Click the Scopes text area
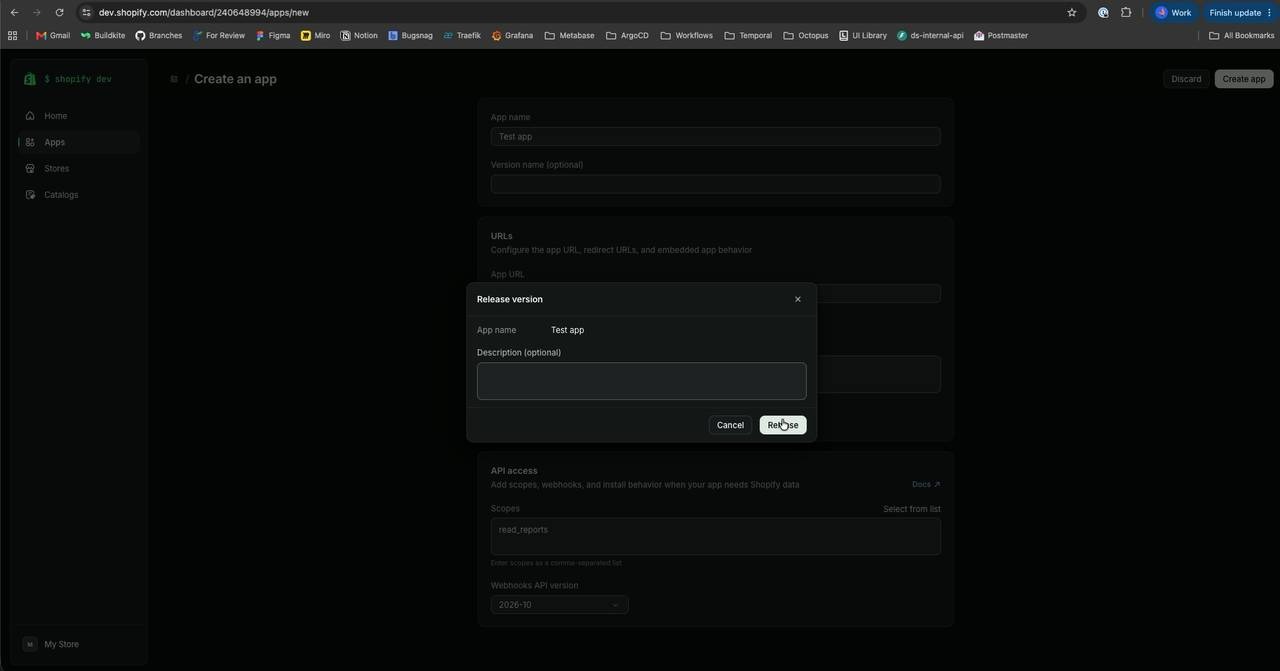 click(x=716, y=536)
